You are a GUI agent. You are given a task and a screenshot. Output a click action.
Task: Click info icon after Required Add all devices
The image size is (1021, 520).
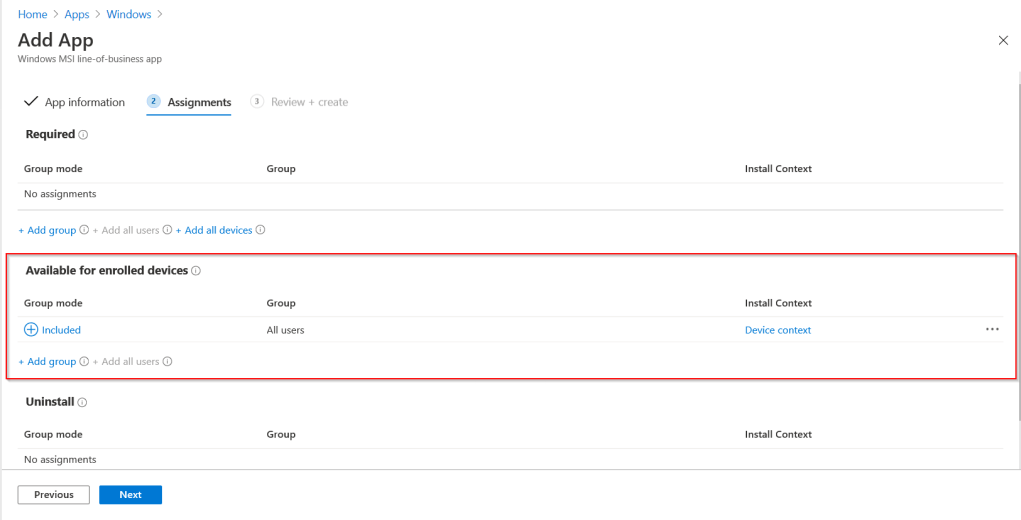[x=260, y=231]
